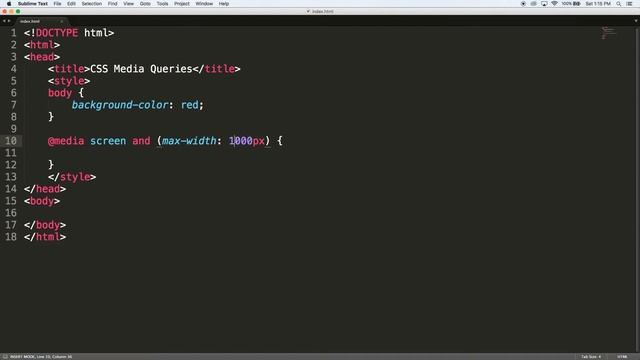
Task: Open the Goto menu
Action: point(145,4)
